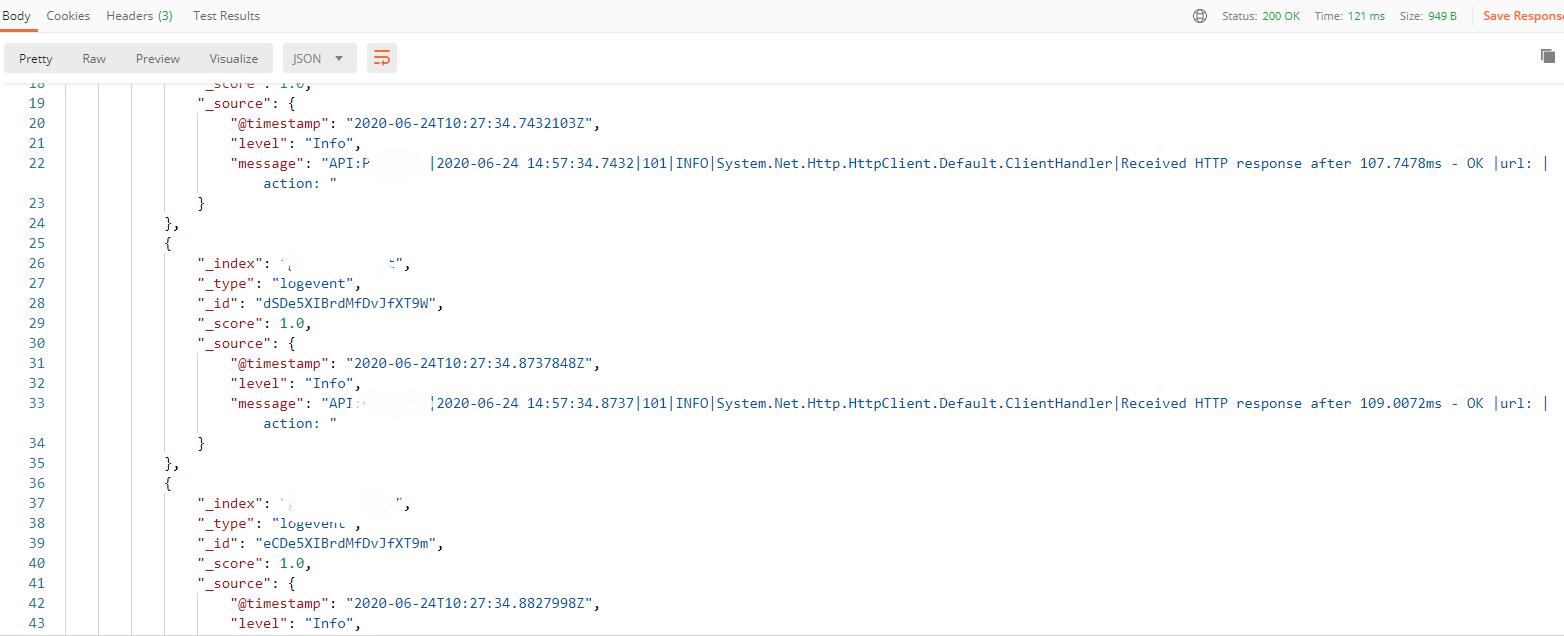Click the 949 B response size

click(1442, 16)
